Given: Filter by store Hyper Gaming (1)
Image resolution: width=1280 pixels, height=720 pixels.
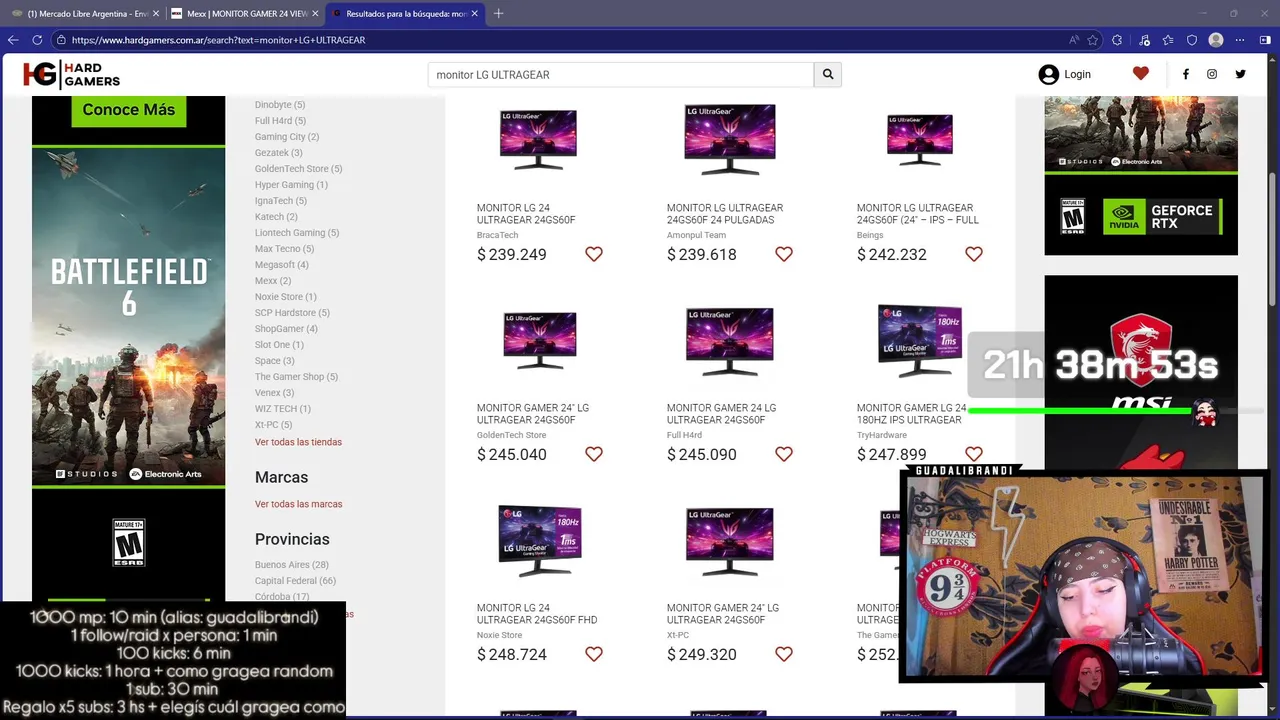Looking at the screenshot, I should click(291, 185).
